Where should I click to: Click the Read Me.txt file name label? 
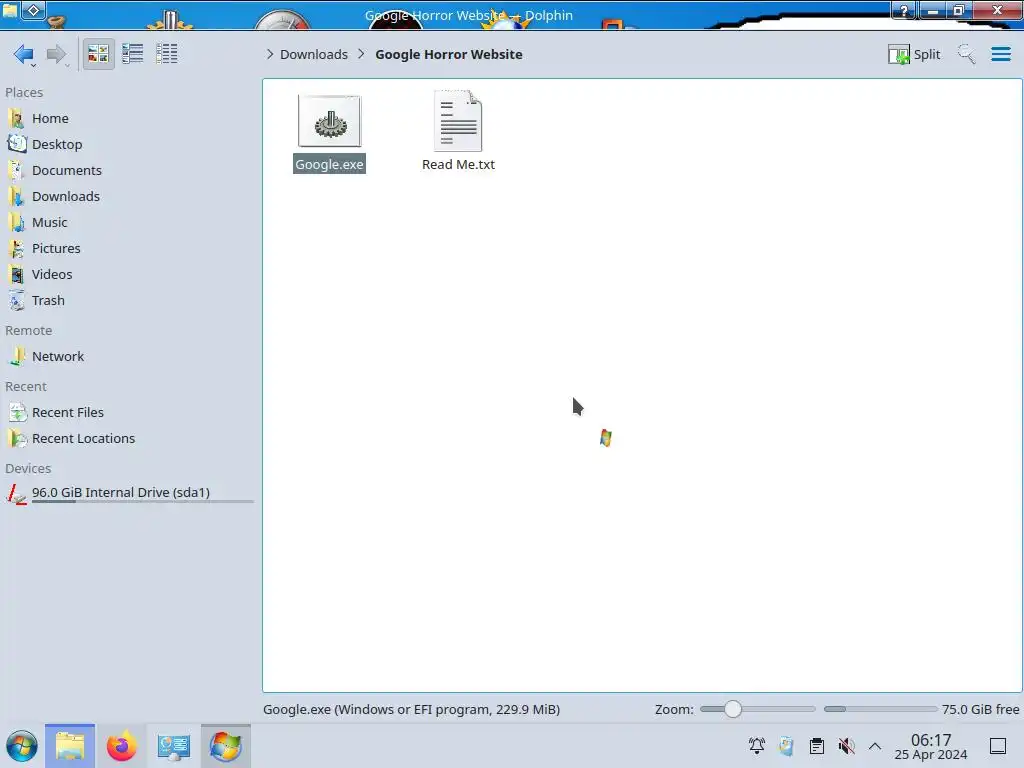coord(458,165)
